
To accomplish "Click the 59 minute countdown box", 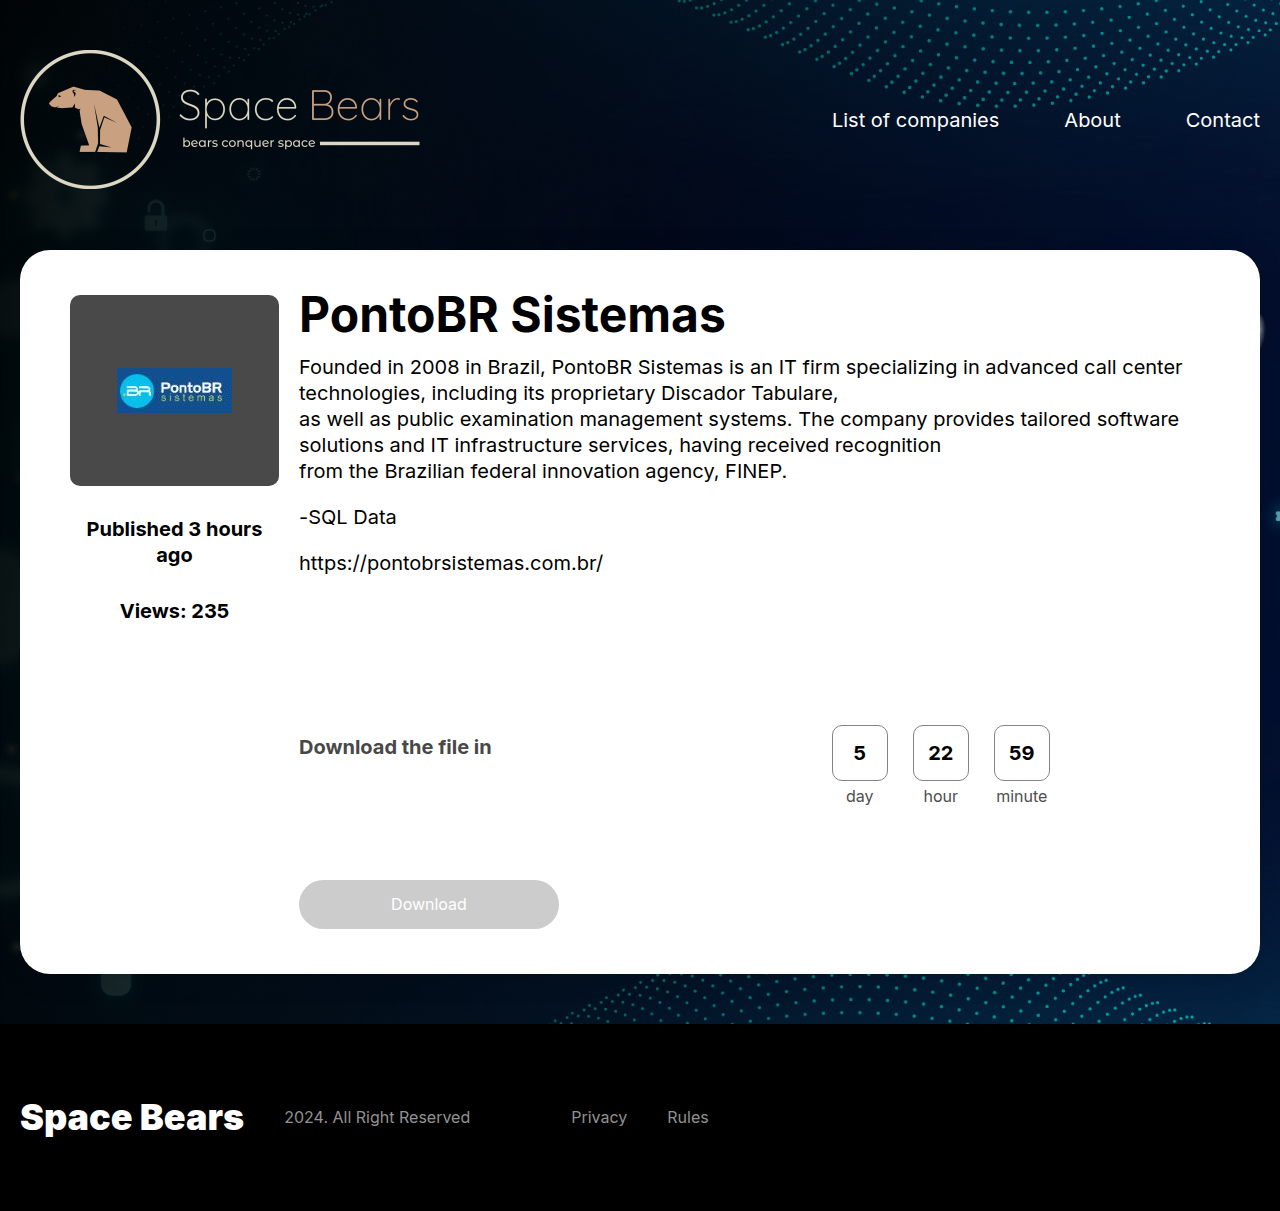I will (x=1022, y=753).
